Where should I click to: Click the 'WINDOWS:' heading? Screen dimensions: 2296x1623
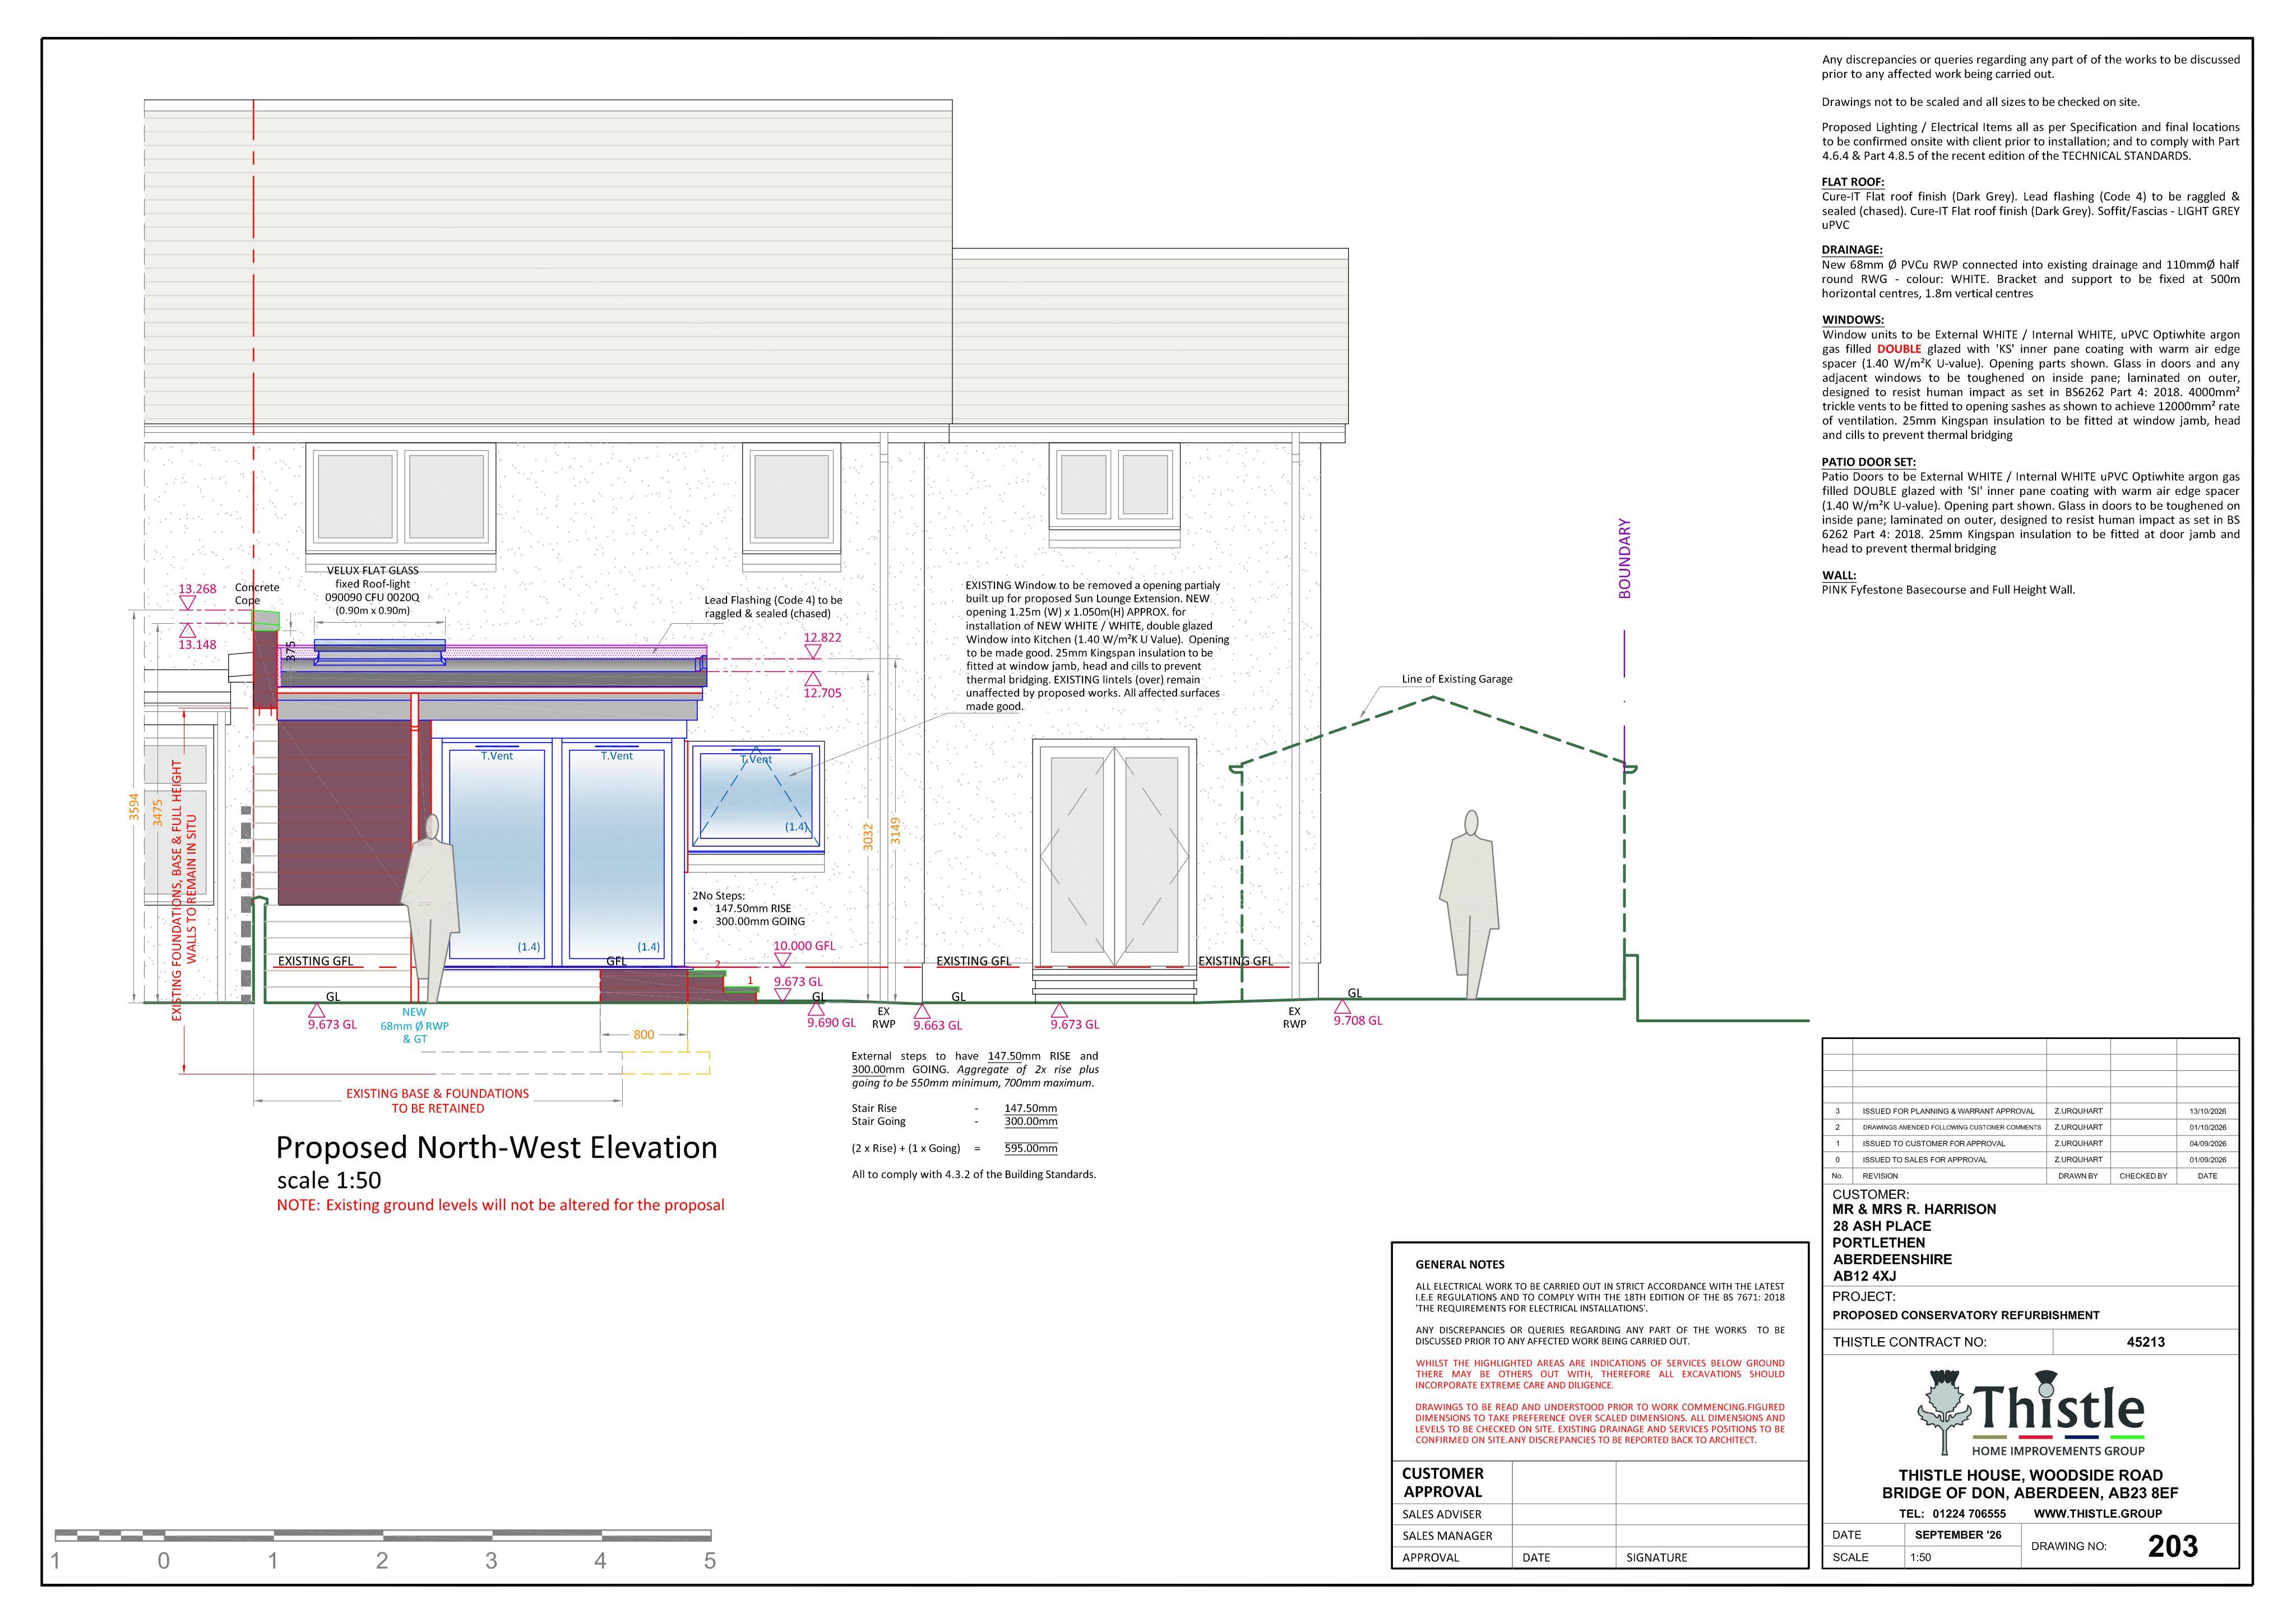point(1853,320)
